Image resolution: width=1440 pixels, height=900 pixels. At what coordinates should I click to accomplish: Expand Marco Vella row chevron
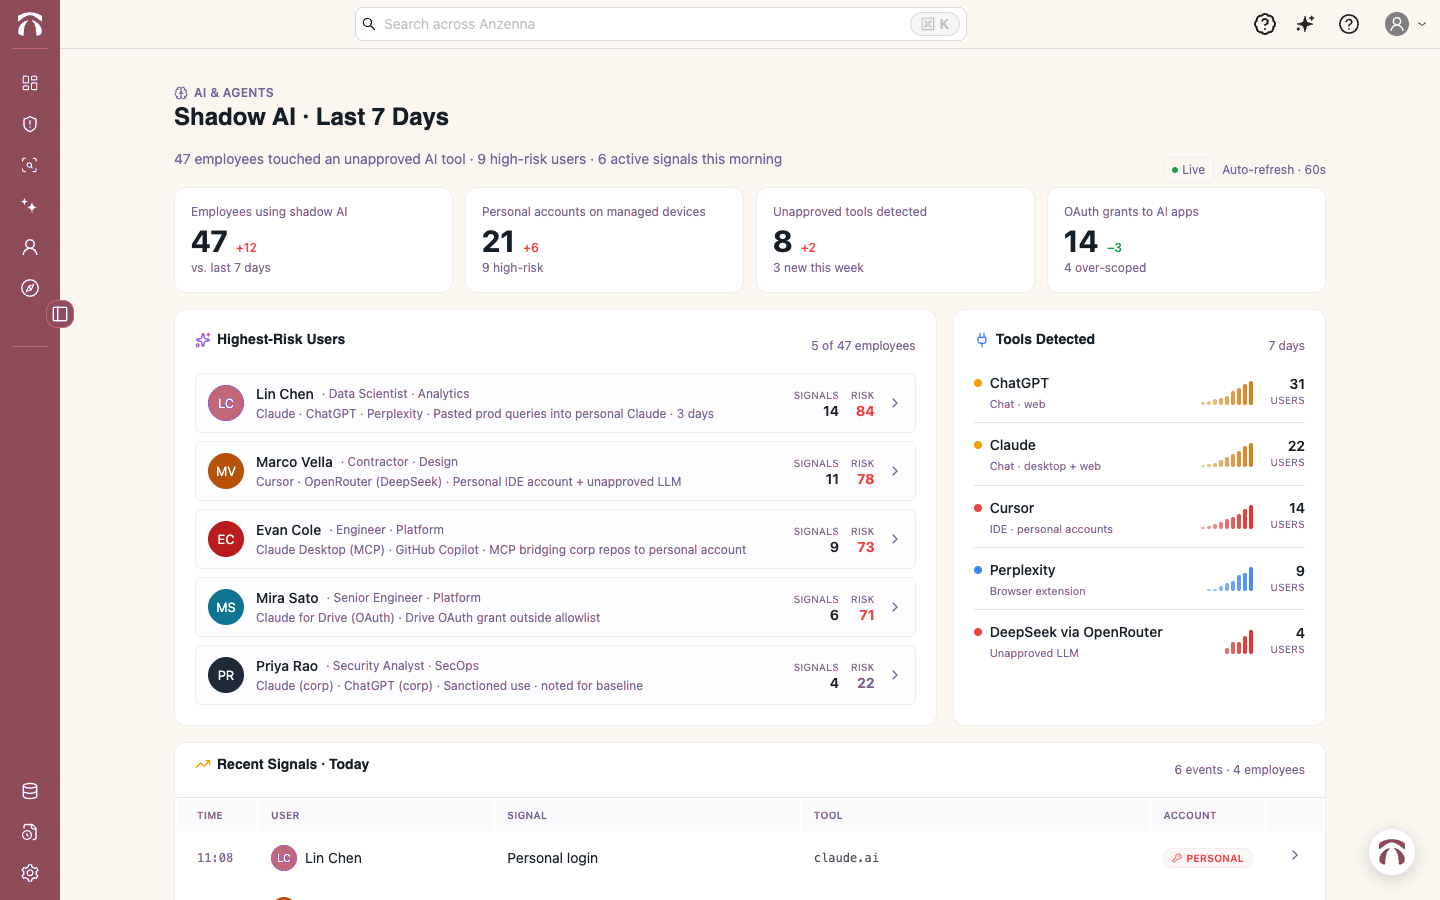[x=895, y=471]
